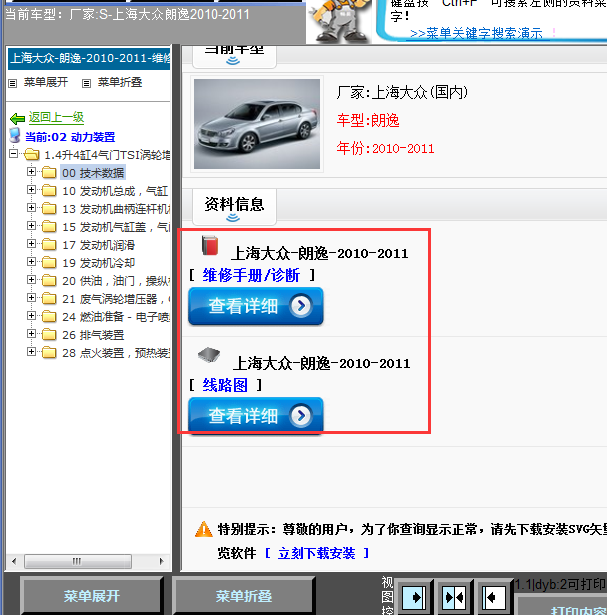
Task: Open the 资料信息 tab header
Action: [234, 207]
